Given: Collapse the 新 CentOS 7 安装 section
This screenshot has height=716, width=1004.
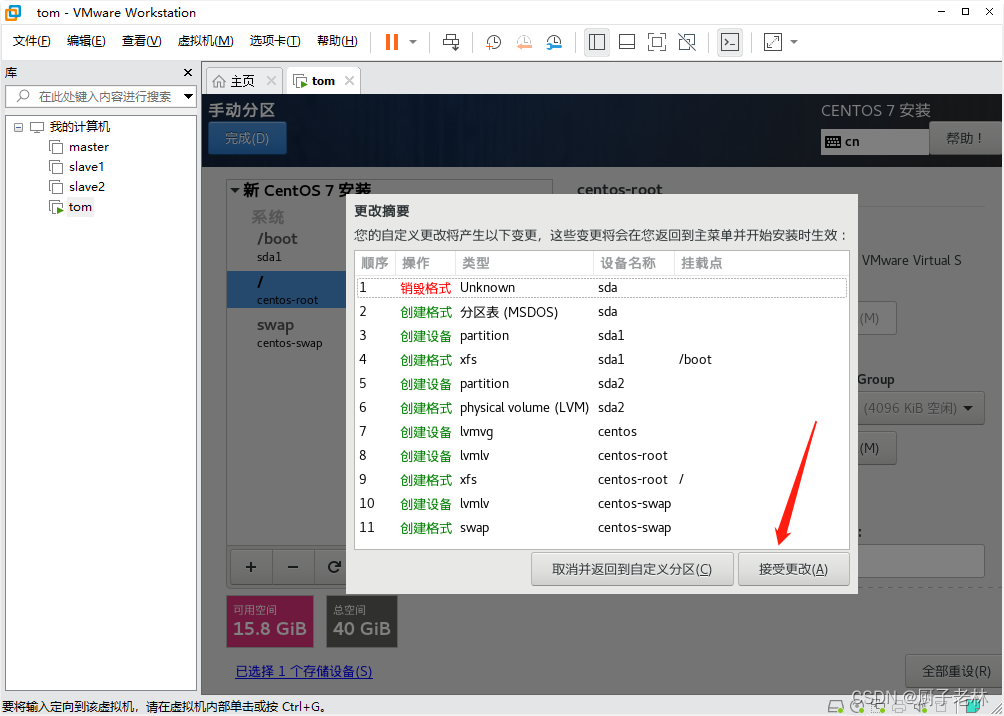Looking at the screenshot, I should coord(235,190).
